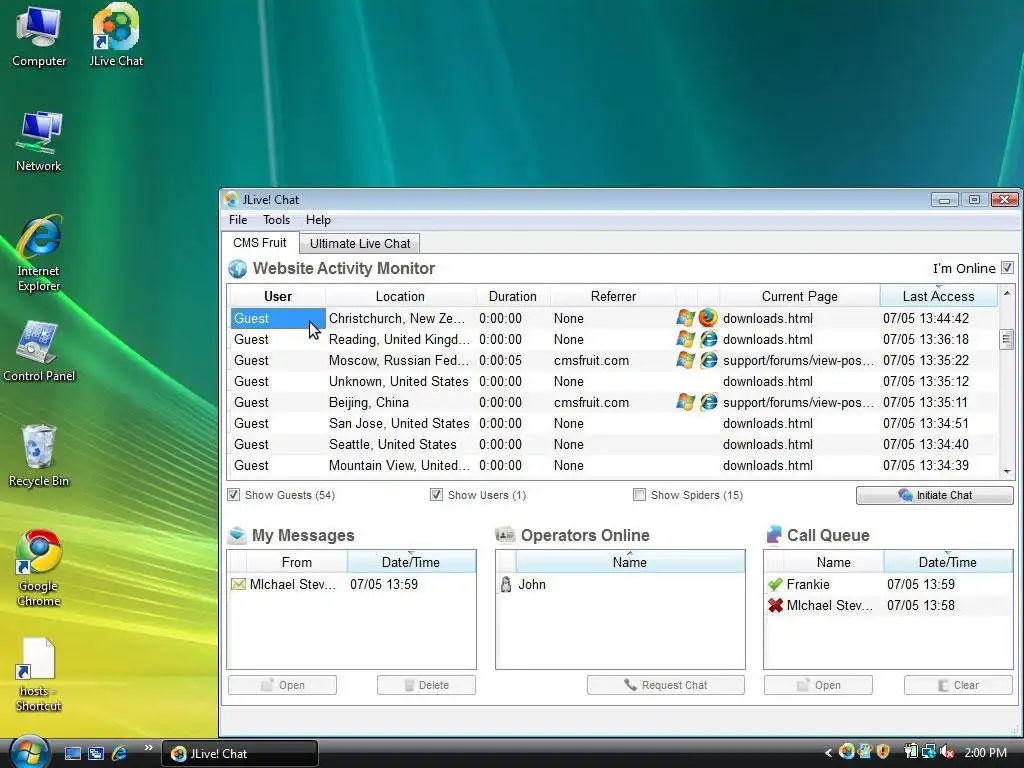
Task: Open JLive Chat desktop shortcut icon
Action: 116,30
